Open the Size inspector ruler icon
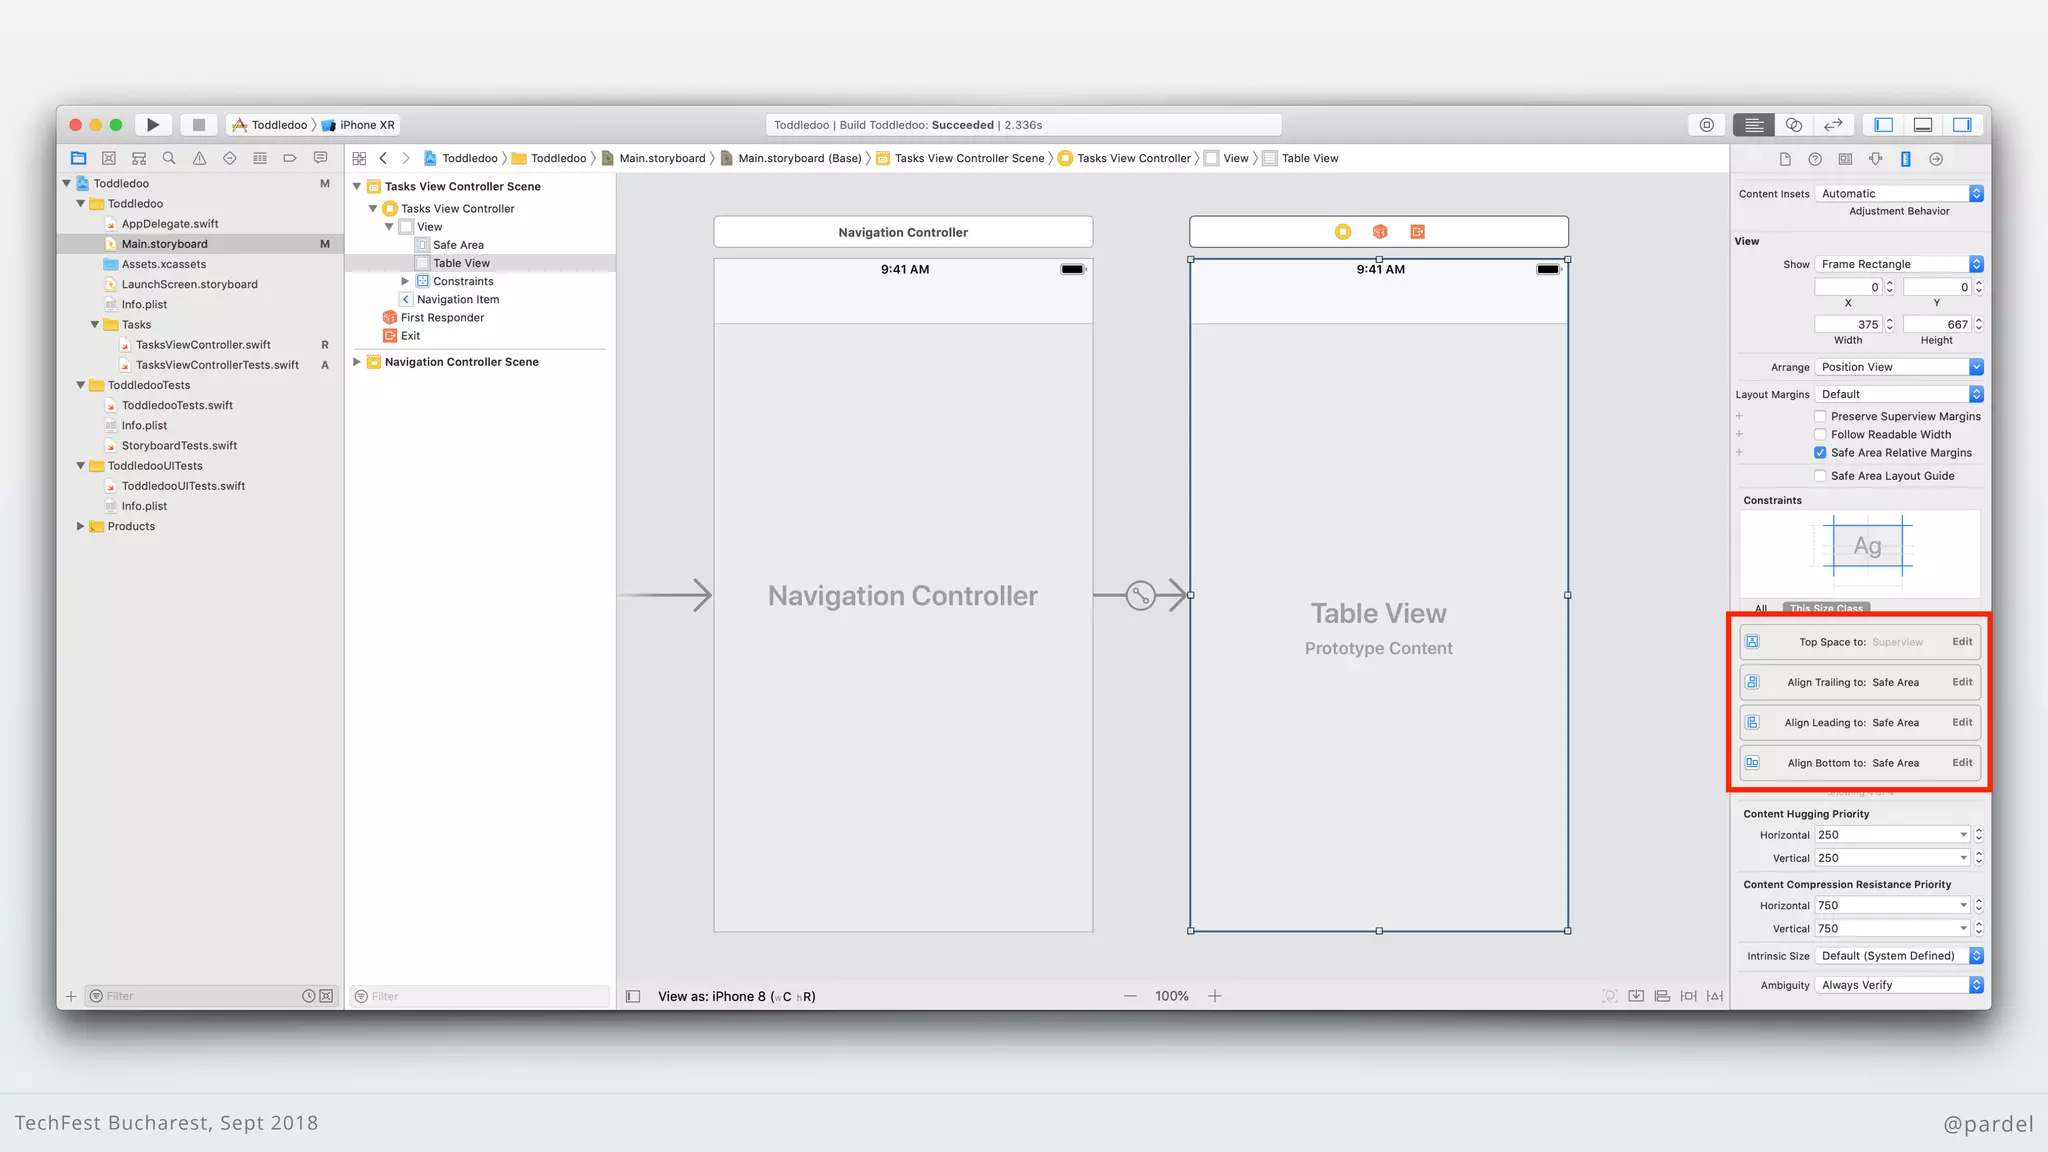 coord(1906,159)
